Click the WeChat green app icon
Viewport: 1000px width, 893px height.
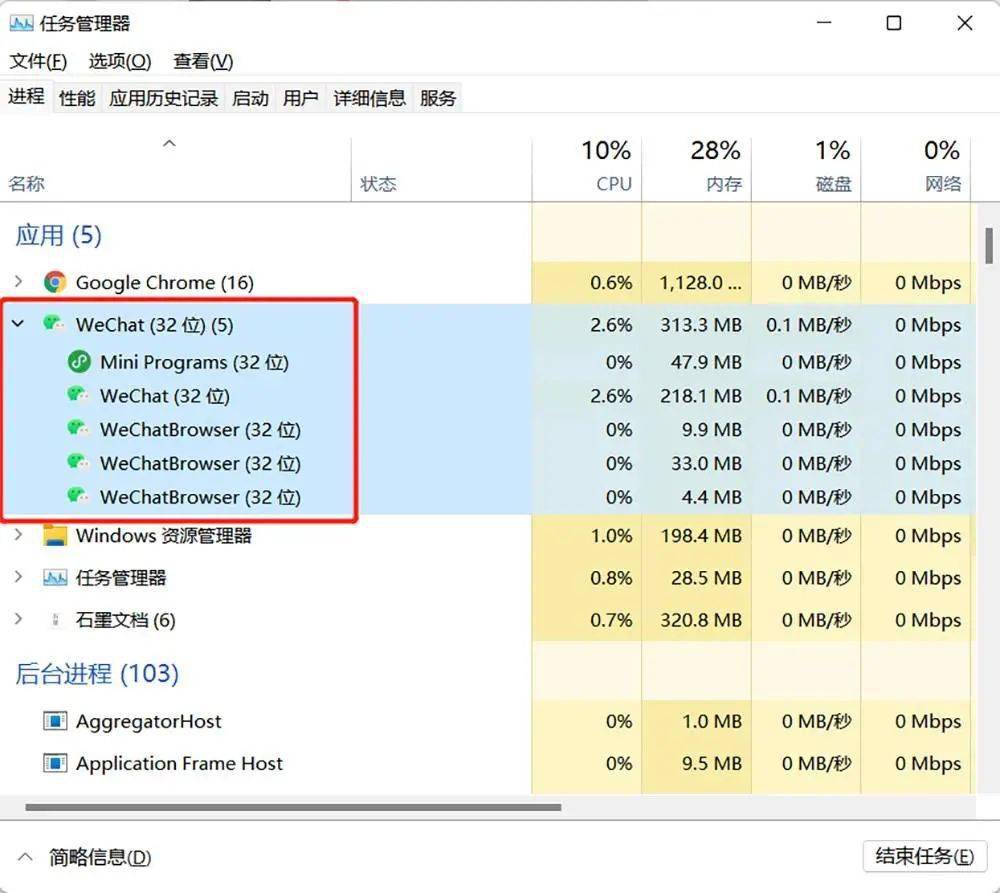pyautogui.click(x=54, y=324)
